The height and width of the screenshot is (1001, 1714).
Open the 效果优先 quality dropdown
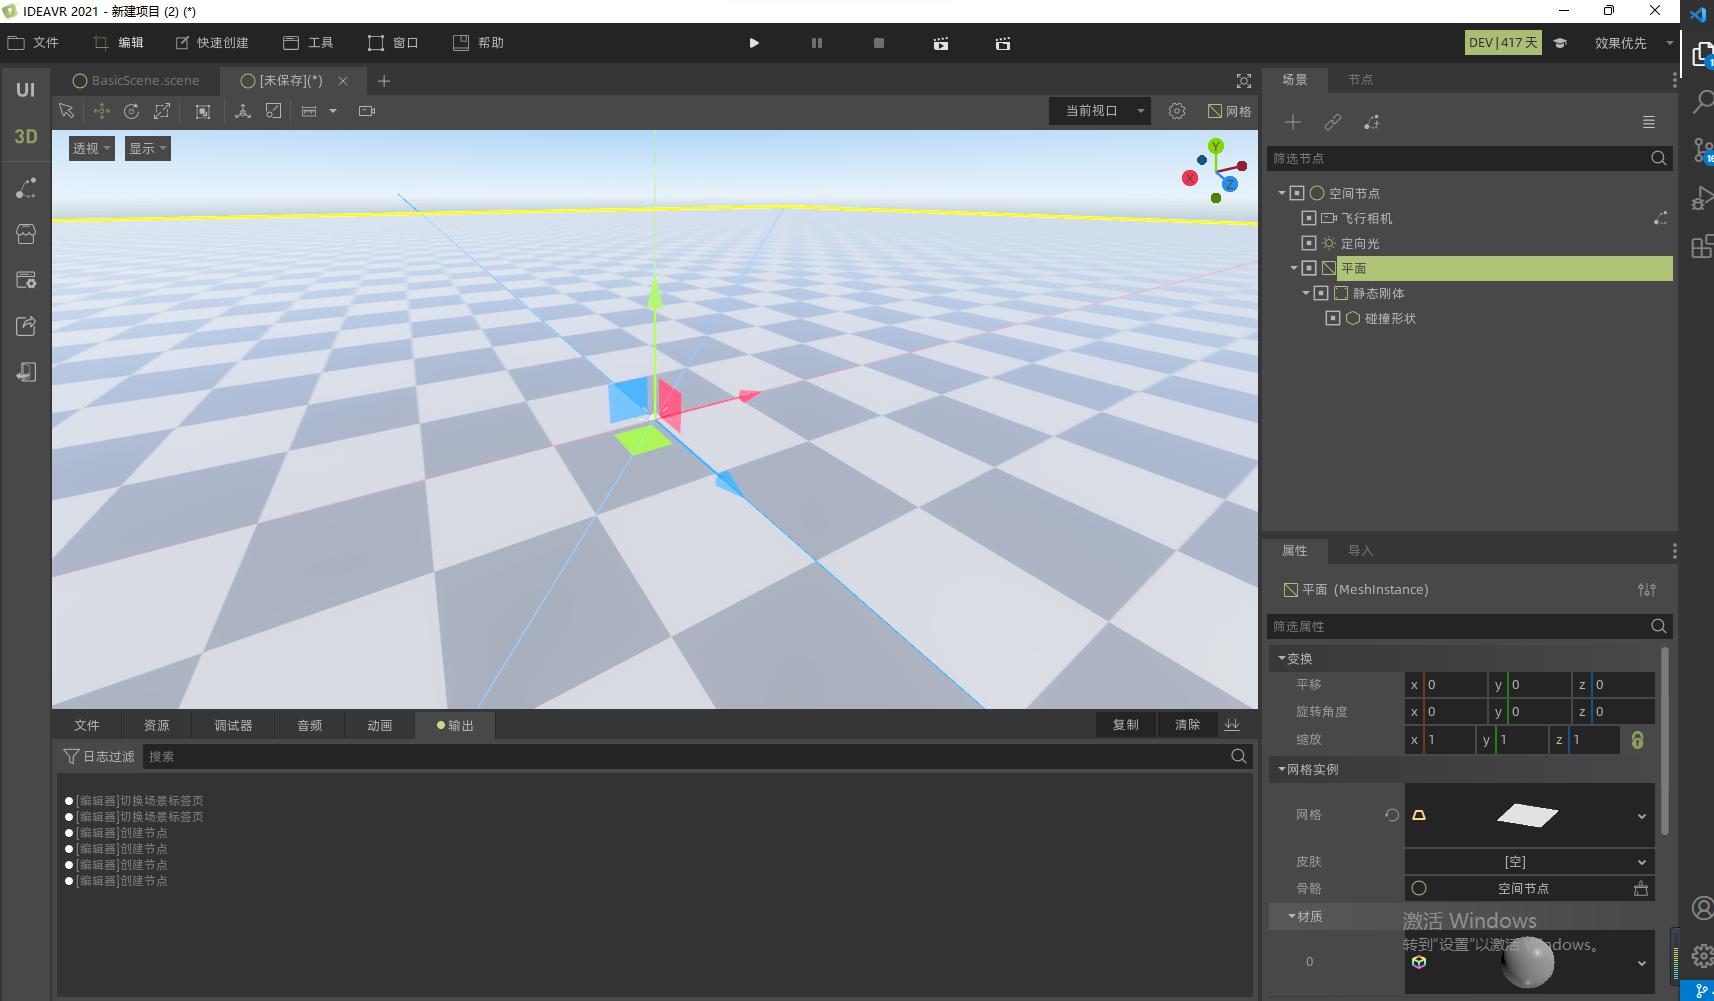[x=1631, y=43]
